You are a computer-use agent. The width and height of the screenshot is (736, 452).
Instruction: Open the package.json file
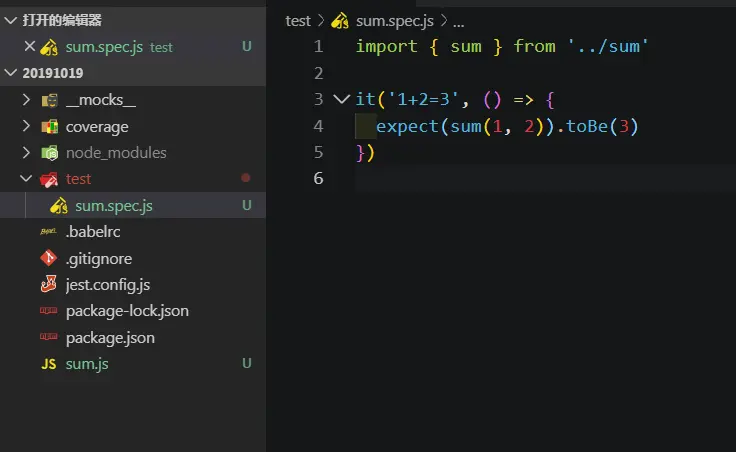click(110, 338)
